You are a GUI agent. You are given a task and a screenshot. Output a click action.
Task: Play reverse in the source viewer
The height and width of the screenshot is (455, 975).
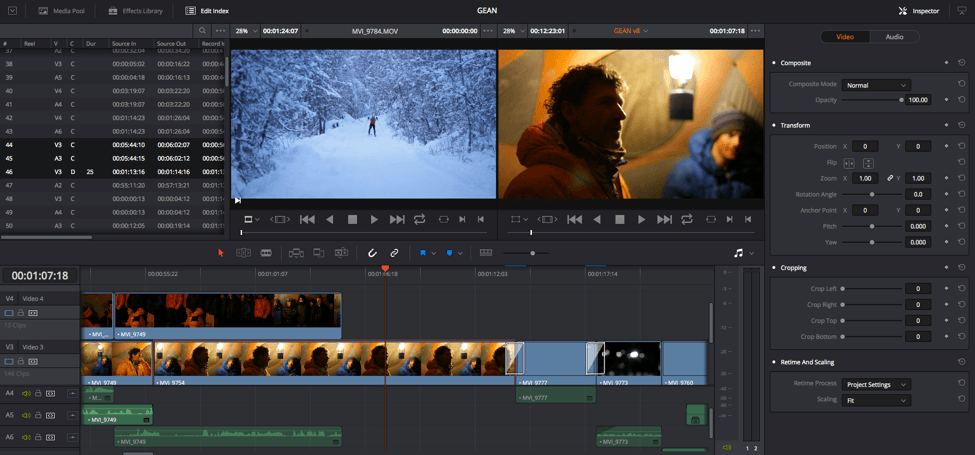pos(330,219)
